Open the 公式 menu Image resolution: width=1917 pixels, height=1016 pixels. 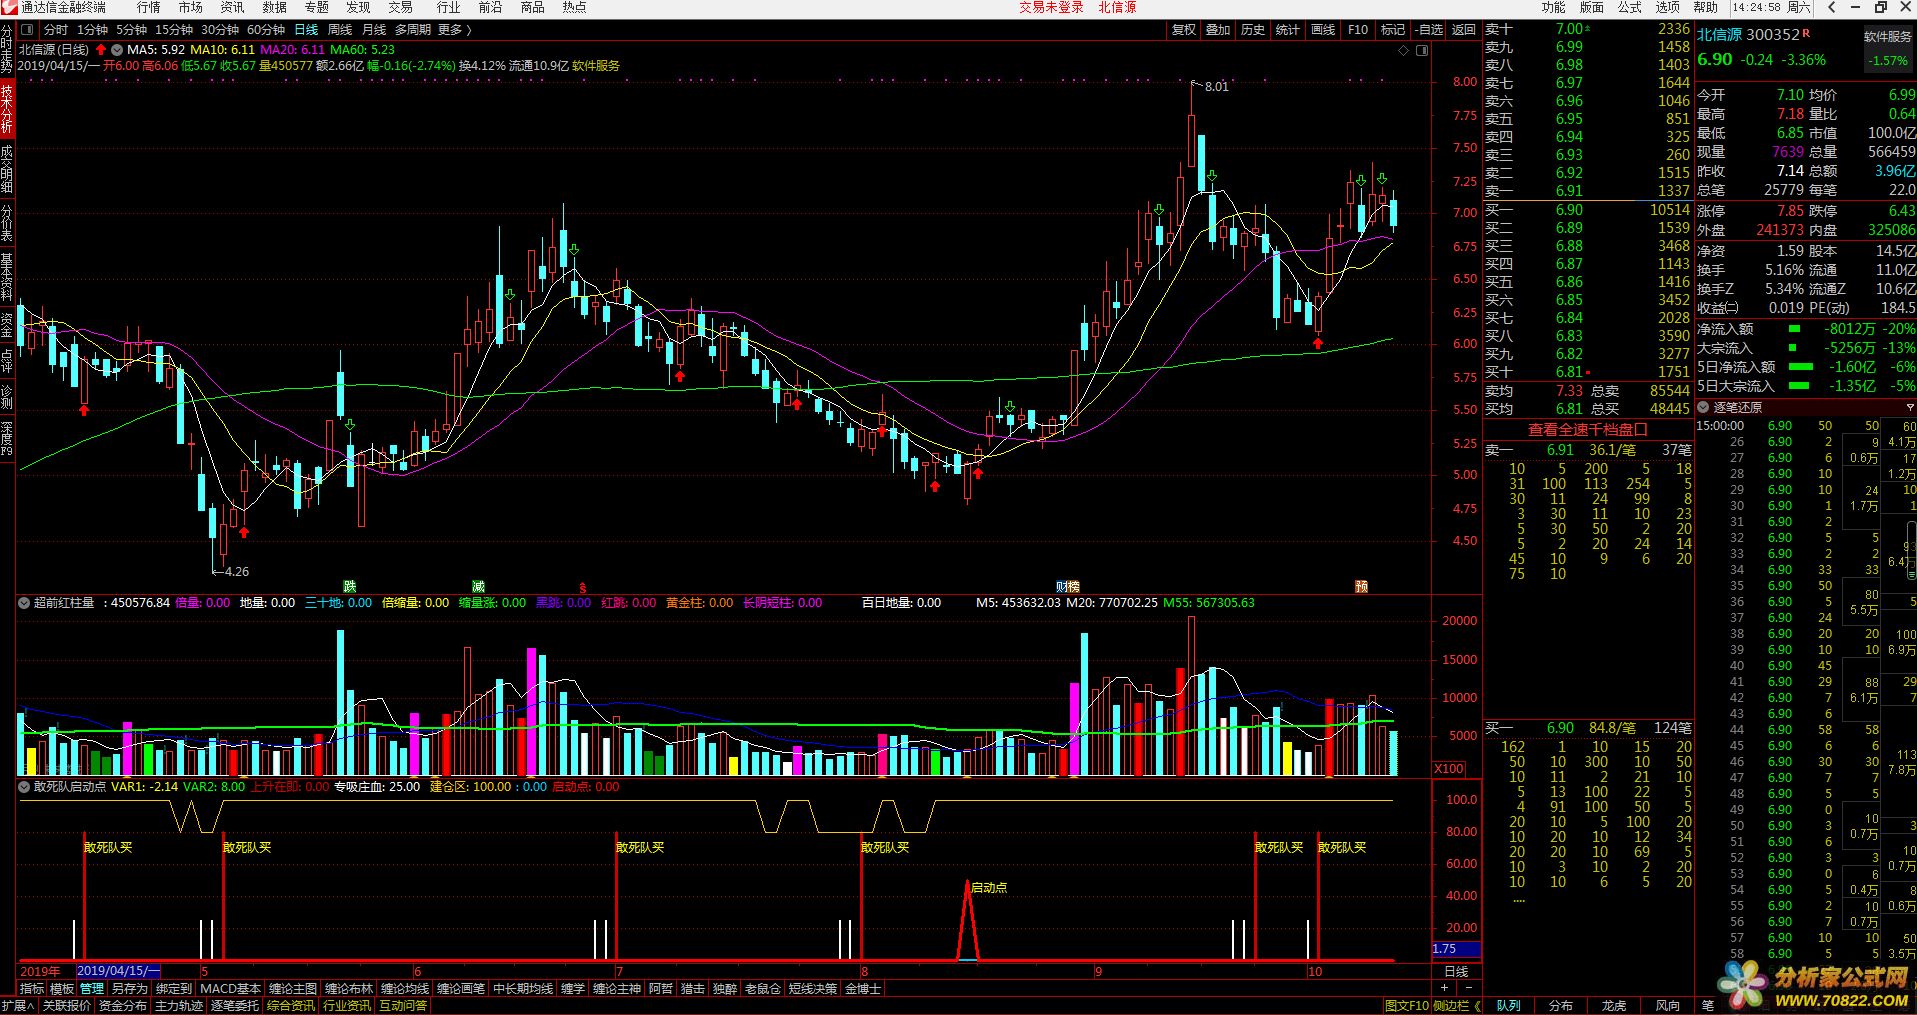click(1630, 7)
